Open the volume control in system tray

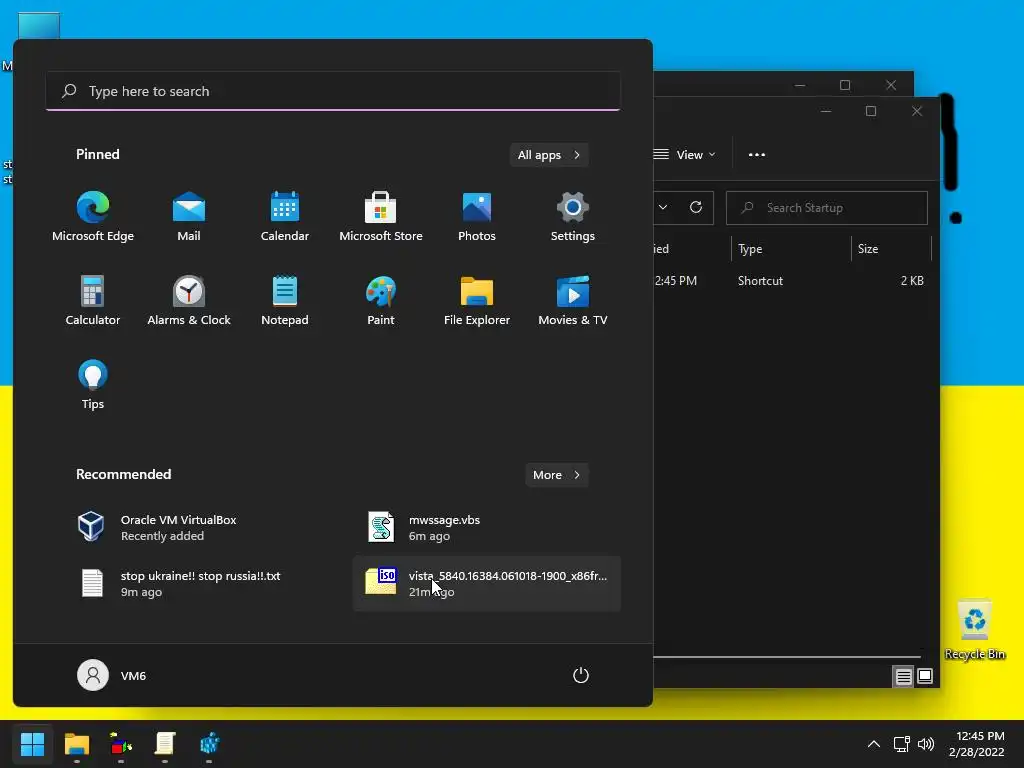(x=926, y=744)
